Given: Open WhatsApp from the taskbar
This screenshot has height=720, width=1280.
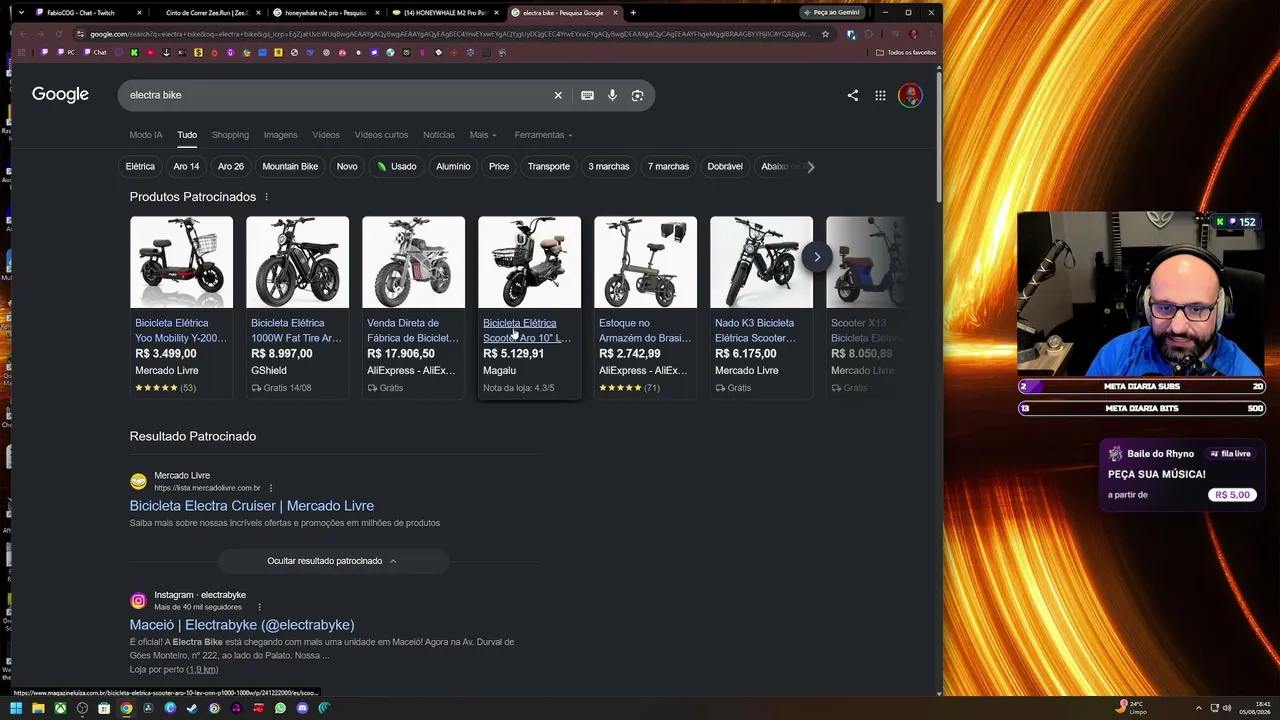Looking at the screenshot, I should point(280,708).
